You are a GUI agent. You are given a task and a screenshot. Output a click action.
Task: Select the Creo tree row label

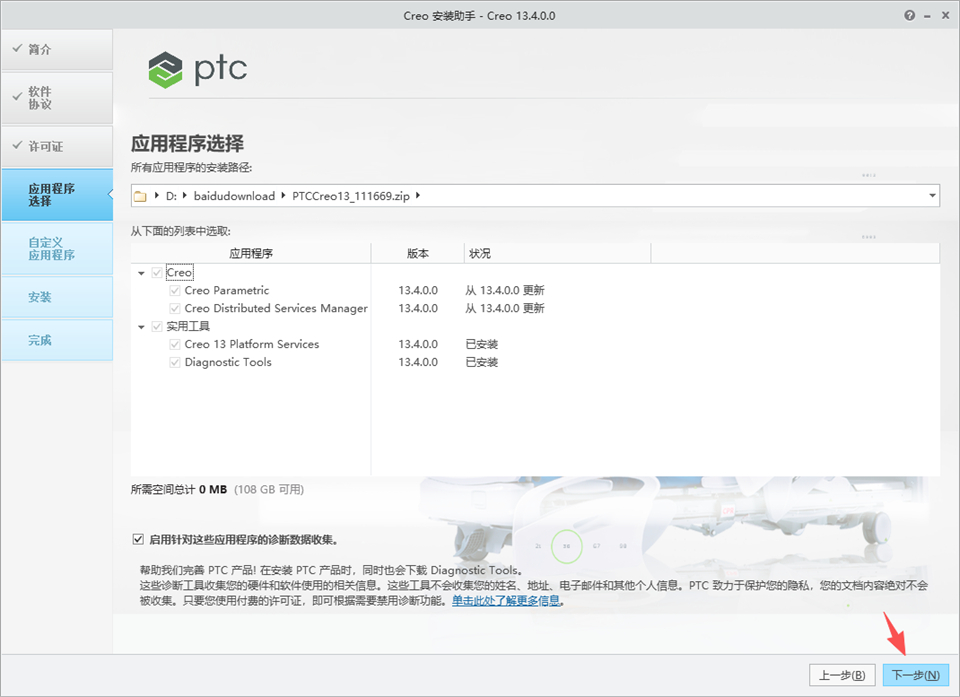tap(179, 273)
